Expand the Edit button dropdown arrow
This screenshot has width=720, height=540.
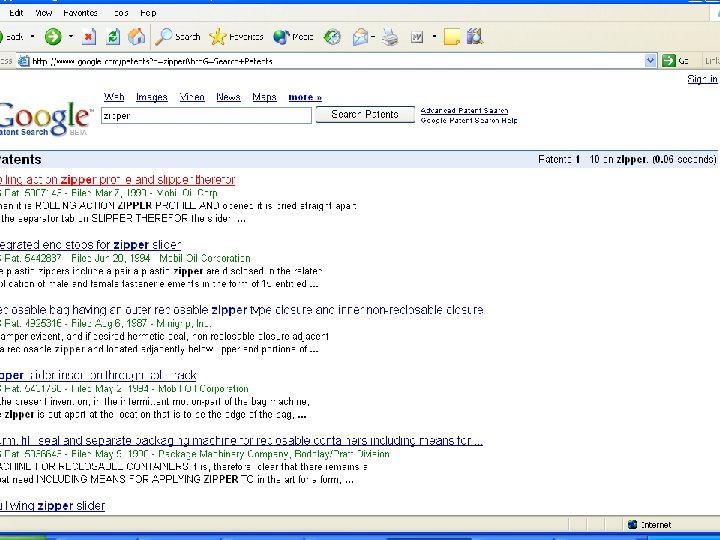pos(434,36)
